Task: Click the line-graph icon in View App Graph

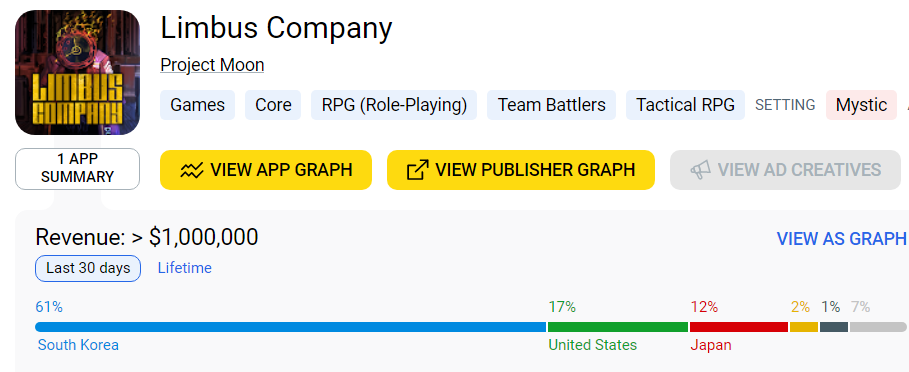Action: click(191, 170)
